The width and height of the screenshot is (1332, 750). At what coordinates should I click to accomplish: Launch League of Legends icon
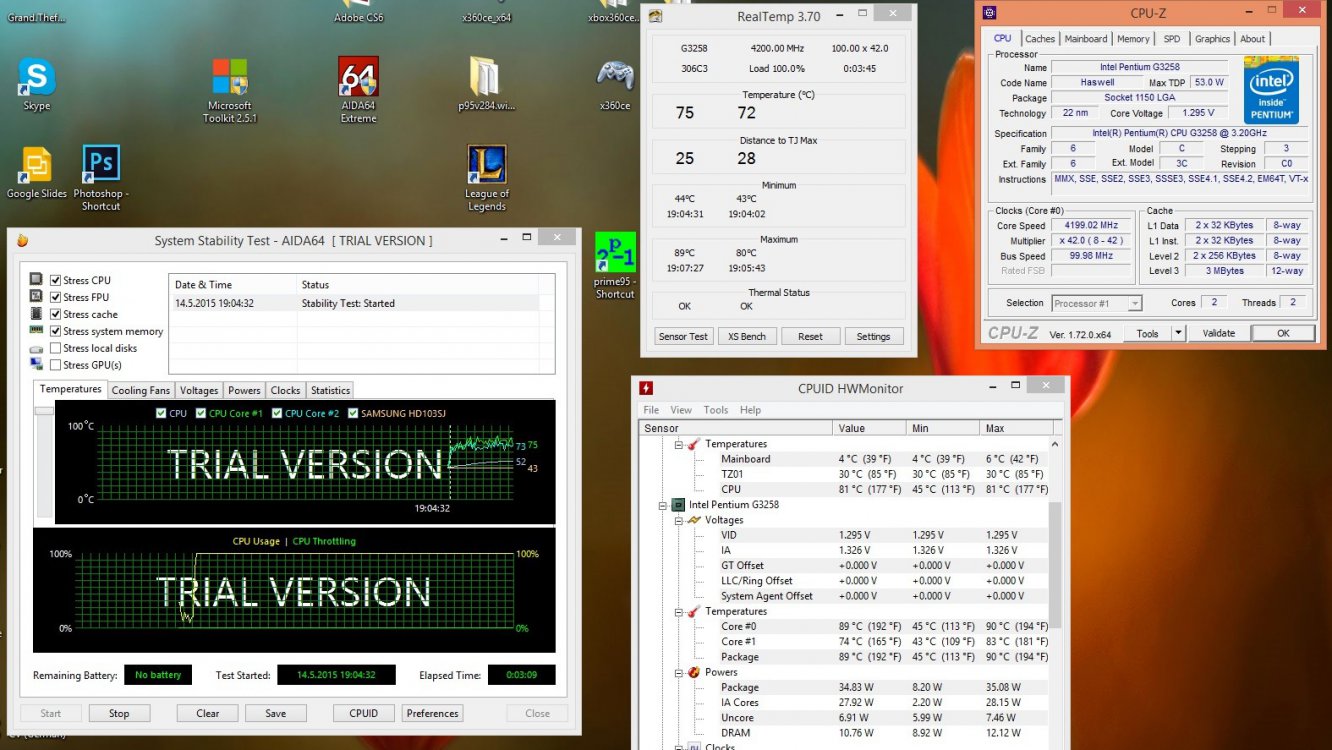click(x=486, y=165)
